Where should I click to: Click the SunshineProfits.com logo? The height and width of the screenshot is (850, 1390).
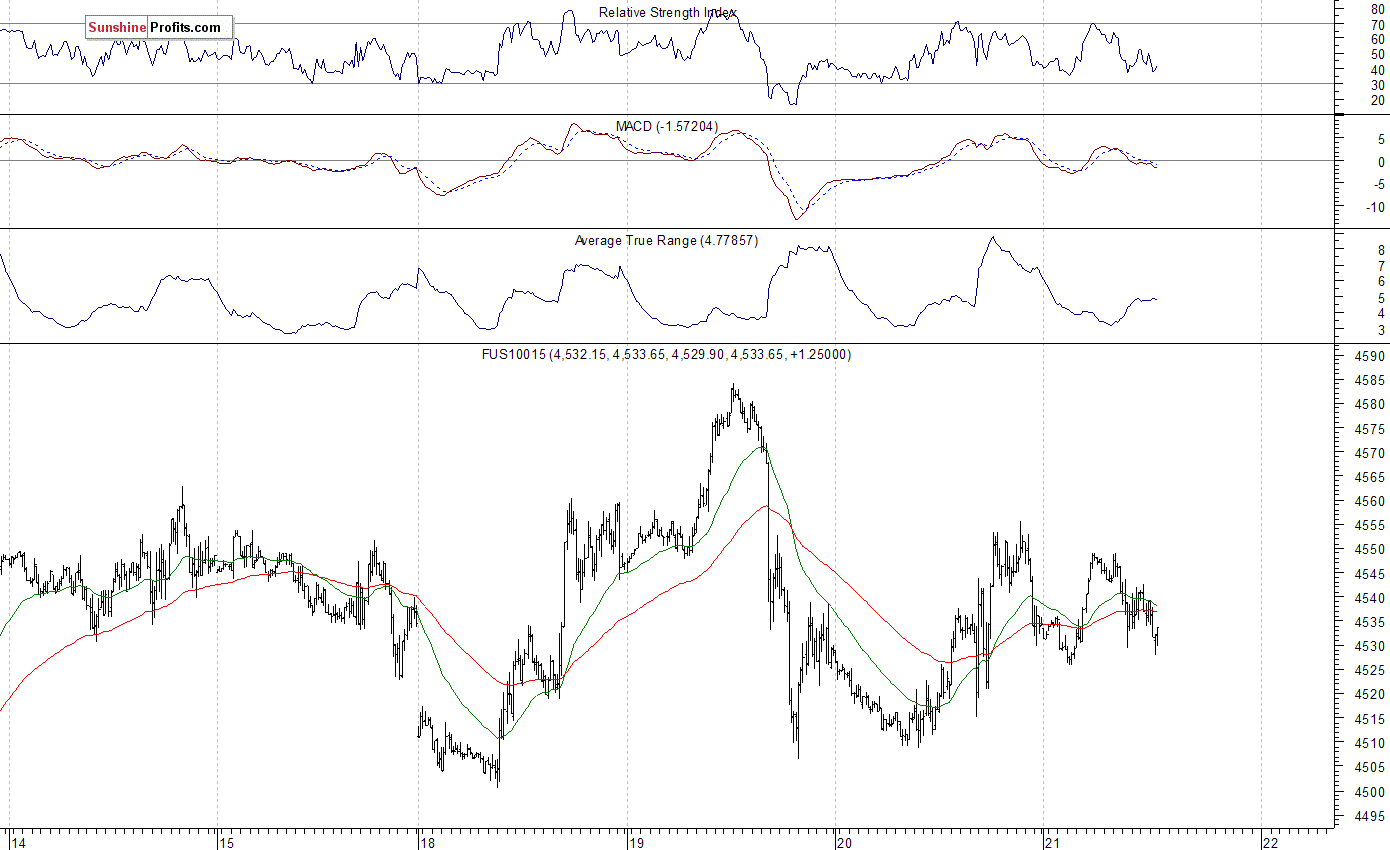(x=158, y=27)
